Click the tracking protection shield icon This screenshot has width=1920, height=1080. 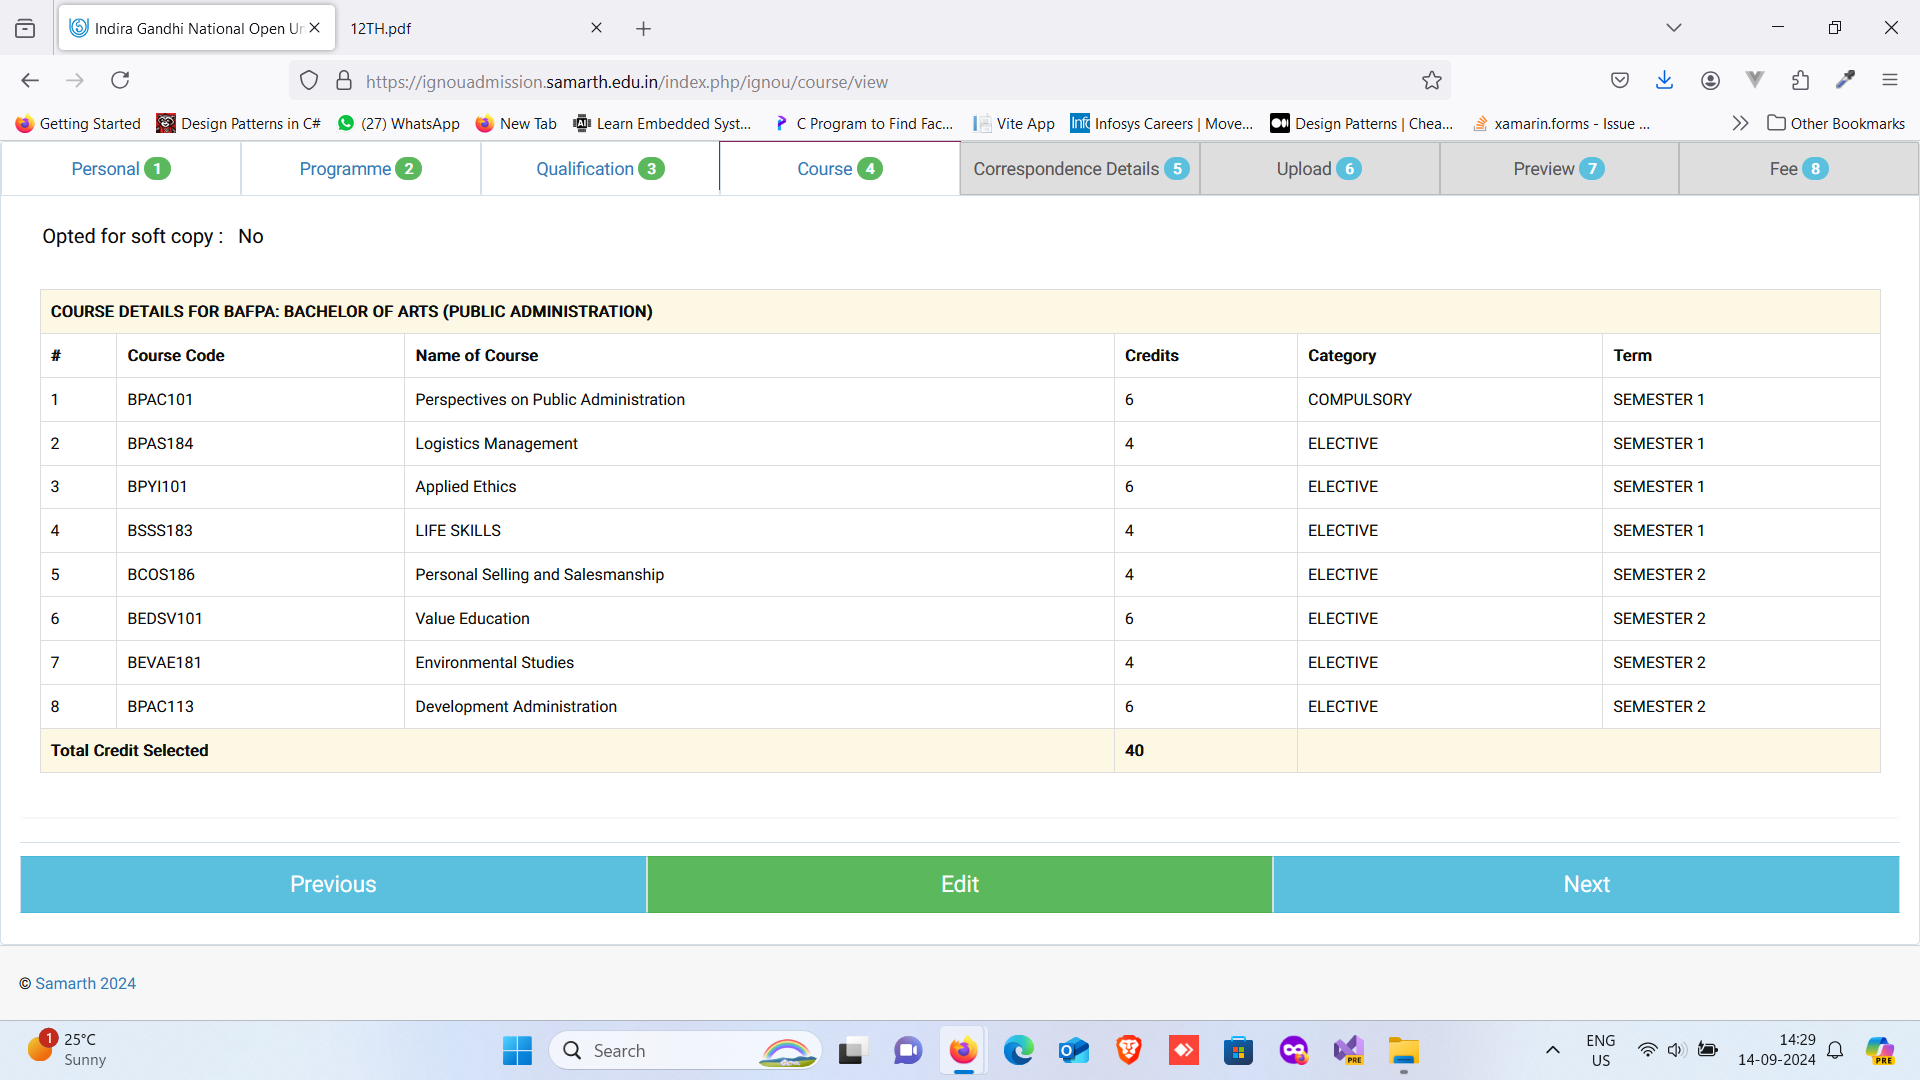coord(309,81)
